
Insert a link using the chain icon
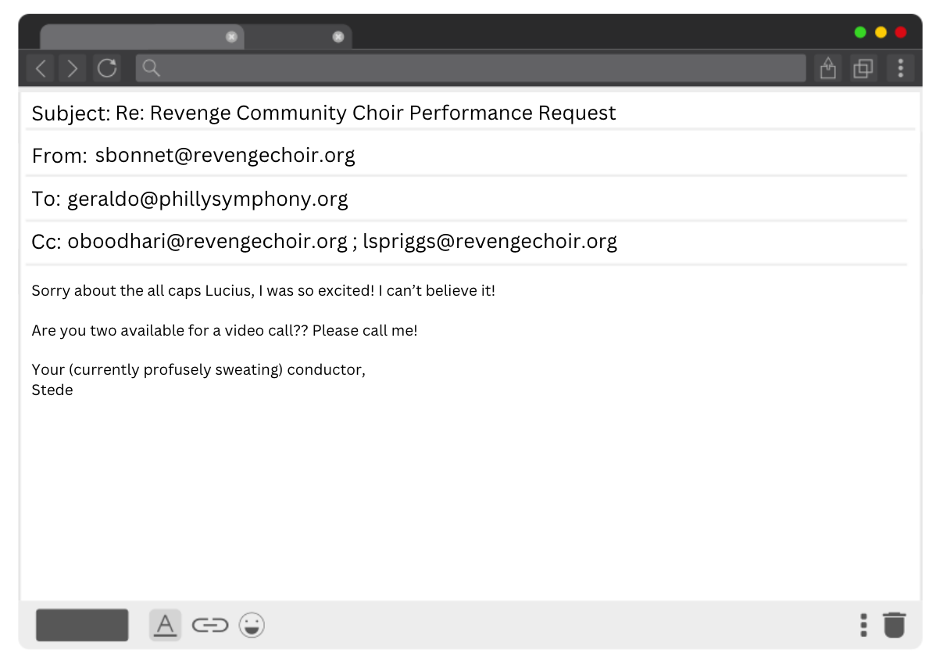(x=210, y=625)
